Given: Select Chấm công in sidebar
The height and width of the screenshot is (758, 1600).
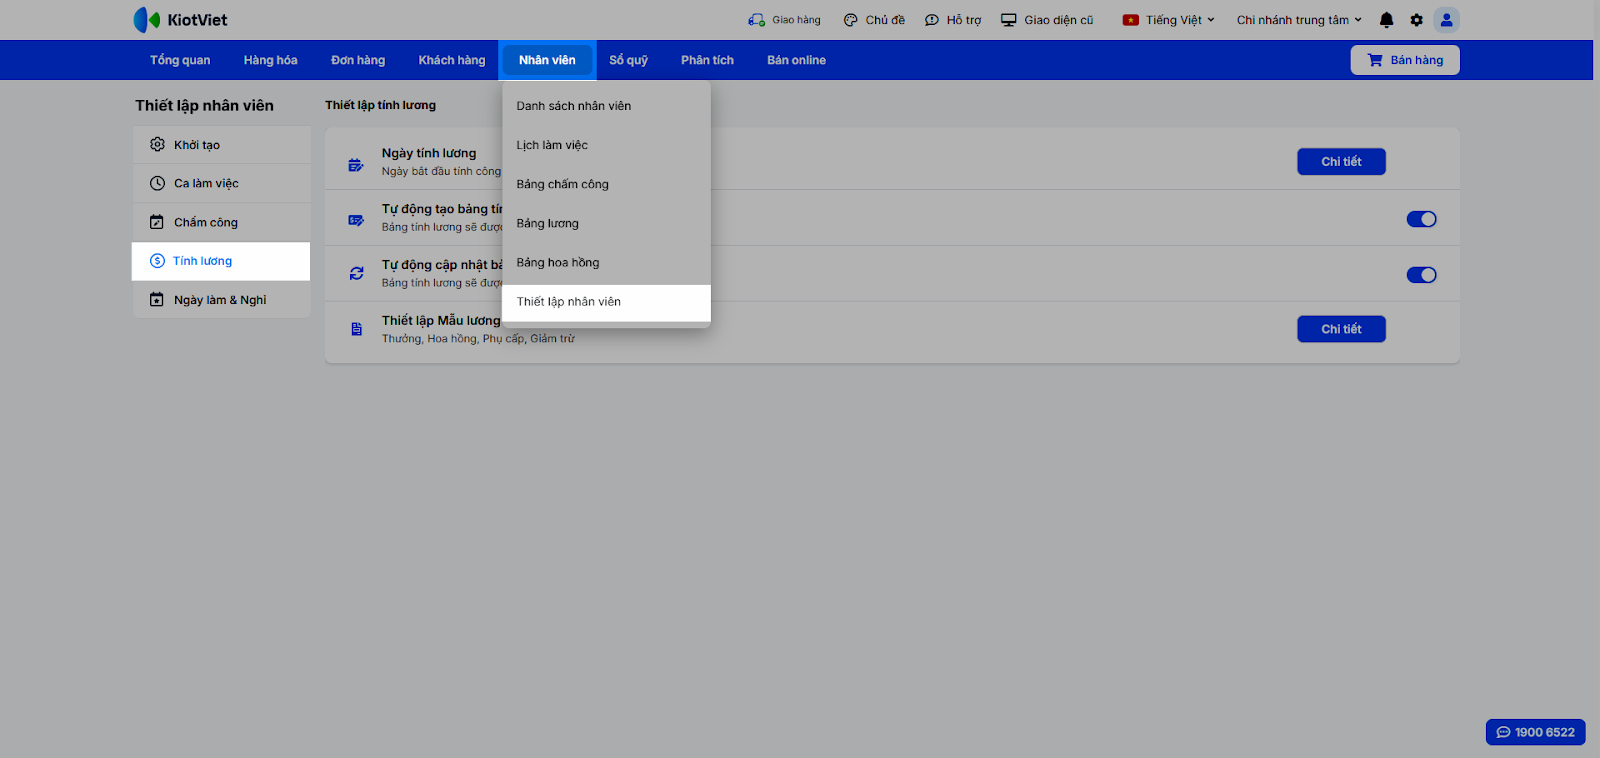Looking at the screenshot, I should 221,222.
